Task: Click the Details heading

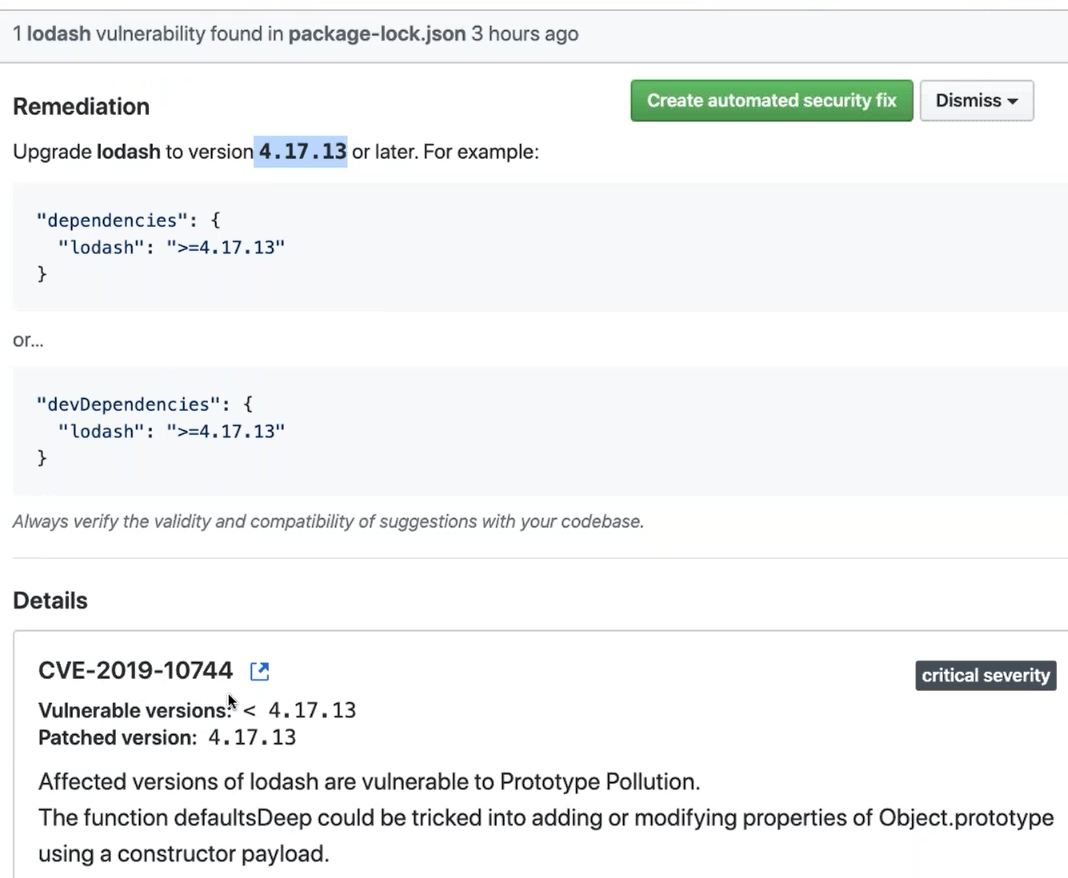Action: coord(50,601)
